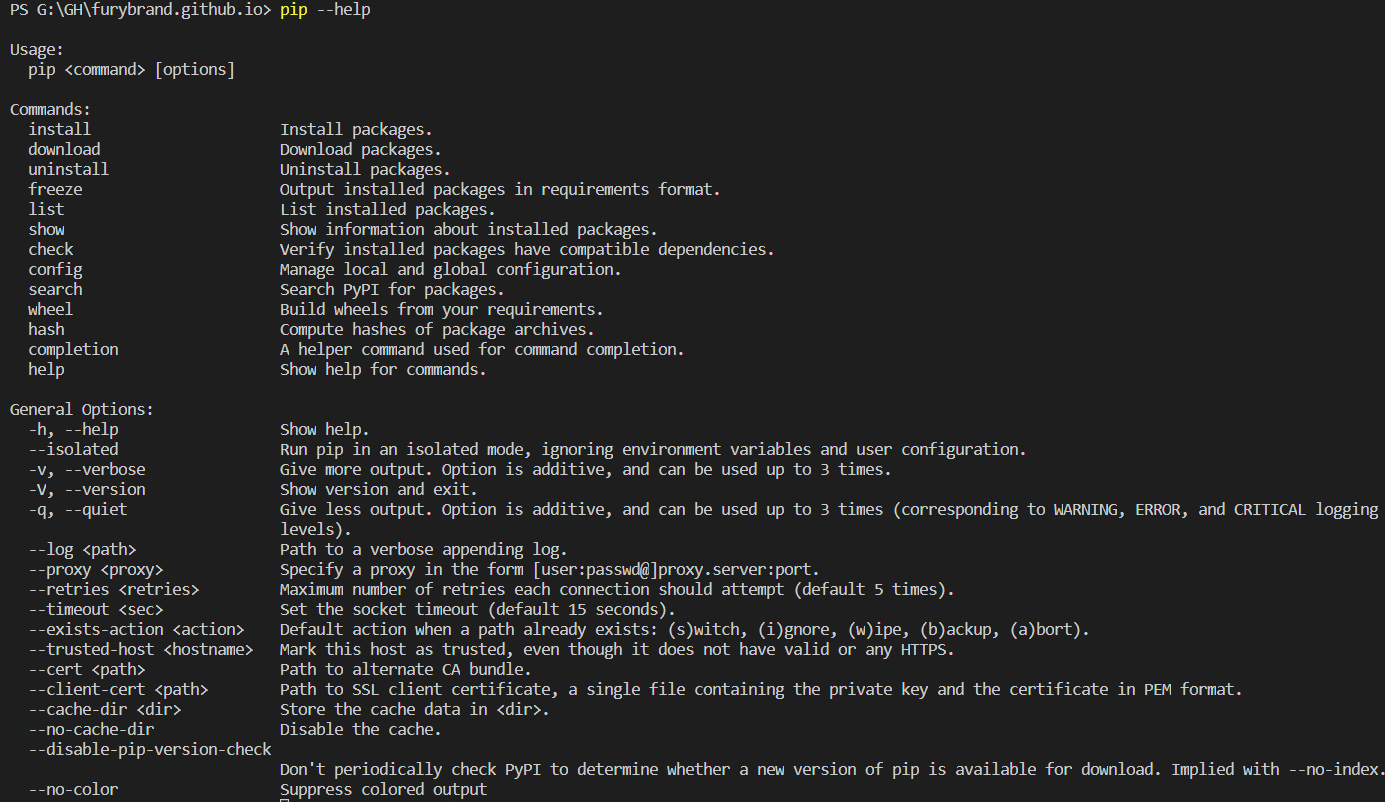Click the 'General Options:' heading
This screenshot has height=802, width=1385.
[82, 409]
